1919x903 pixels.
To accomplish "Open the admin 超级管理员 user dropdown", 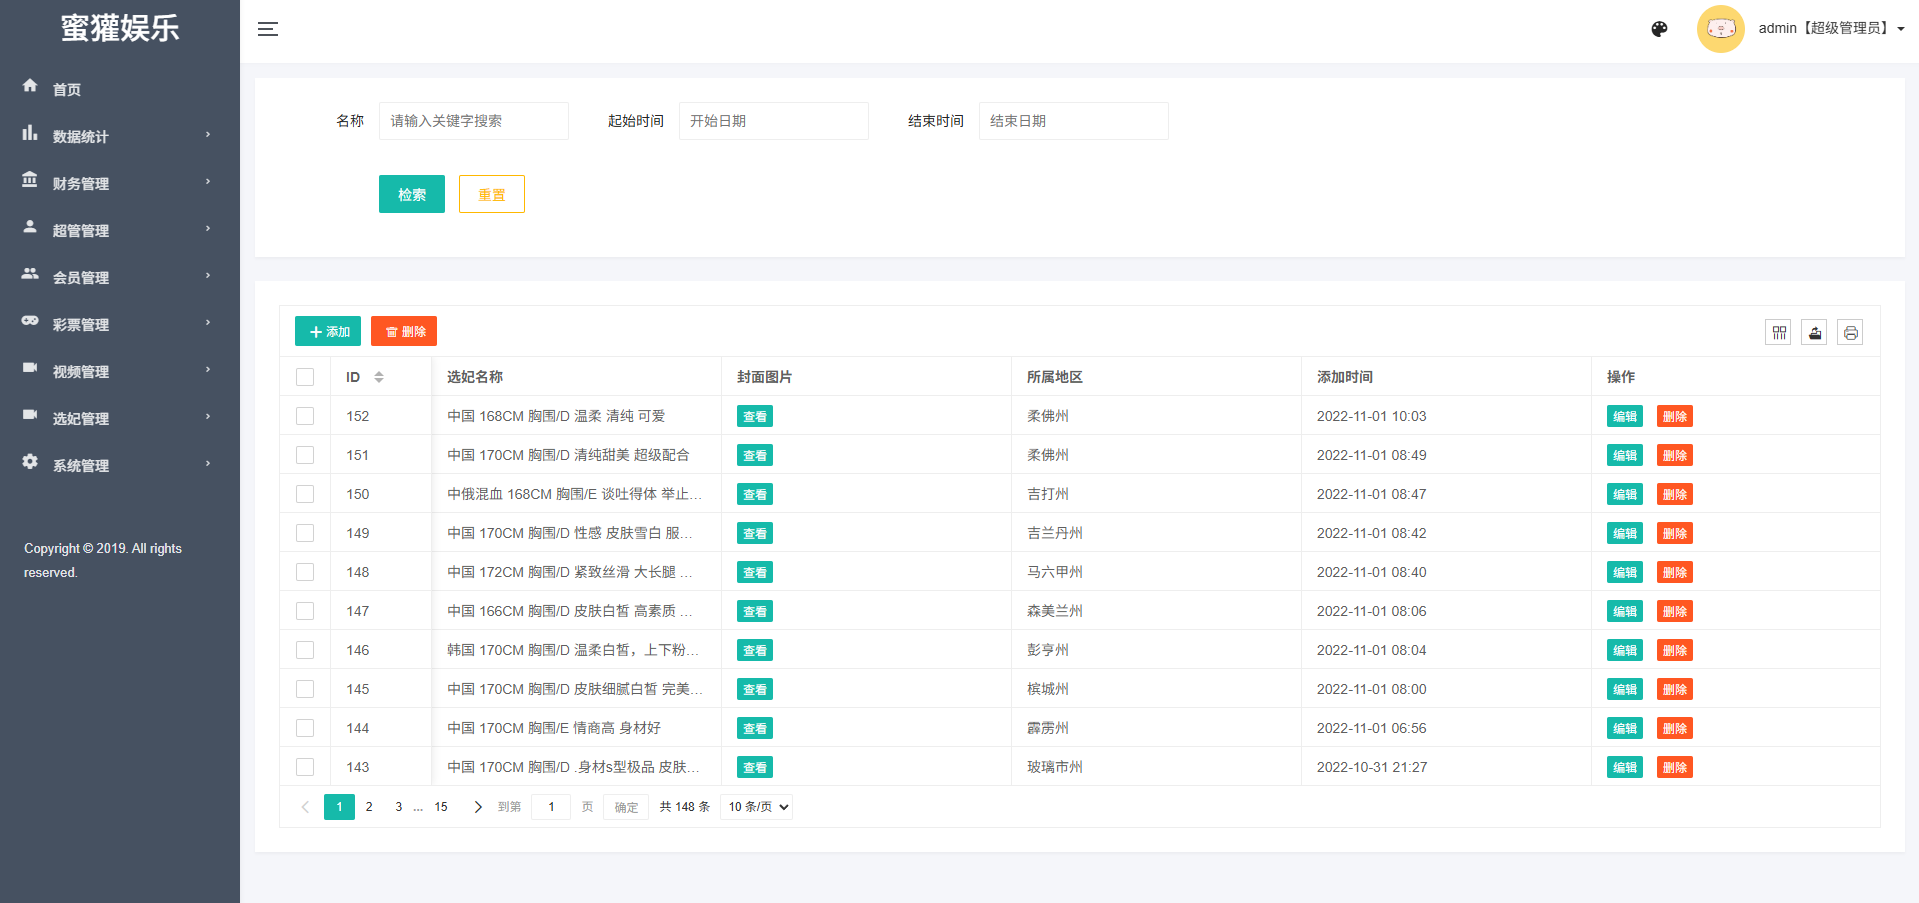I will [1831, 29].
